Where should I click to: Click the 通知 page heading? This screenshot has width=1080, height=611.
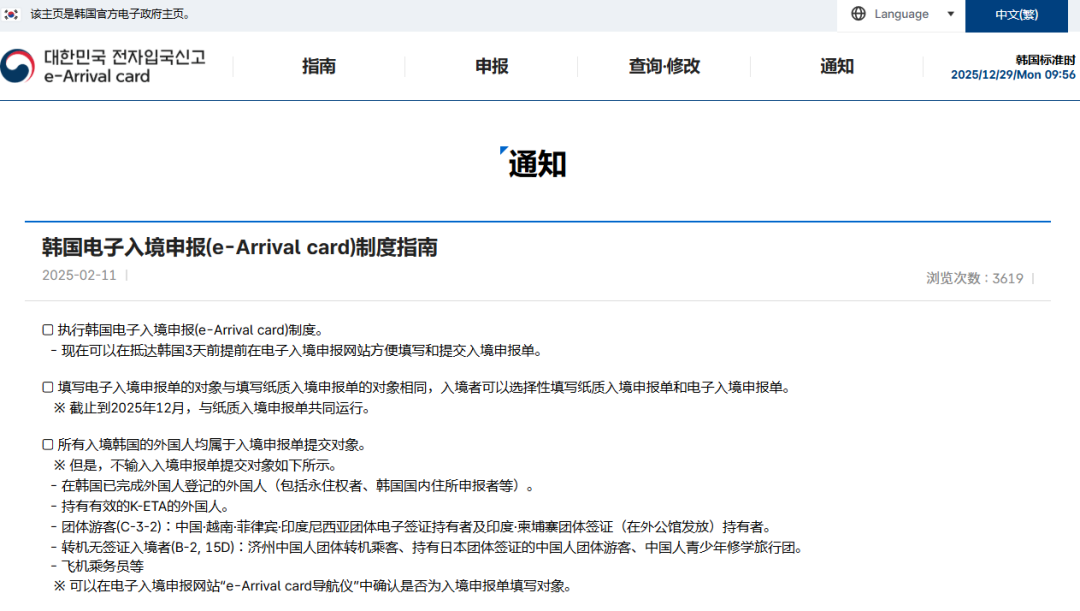pyautogui.click(x=540, y=163)
